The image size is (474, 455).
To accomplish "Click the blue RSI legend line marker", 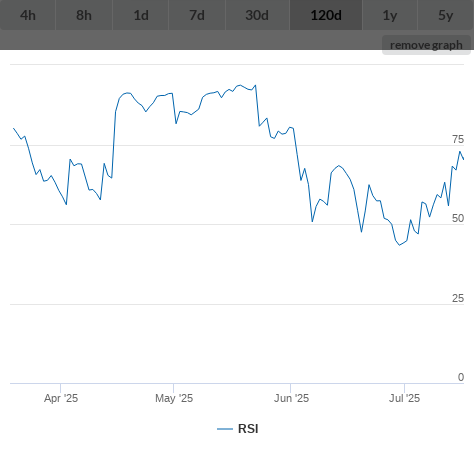I will (x=225, y=429).
